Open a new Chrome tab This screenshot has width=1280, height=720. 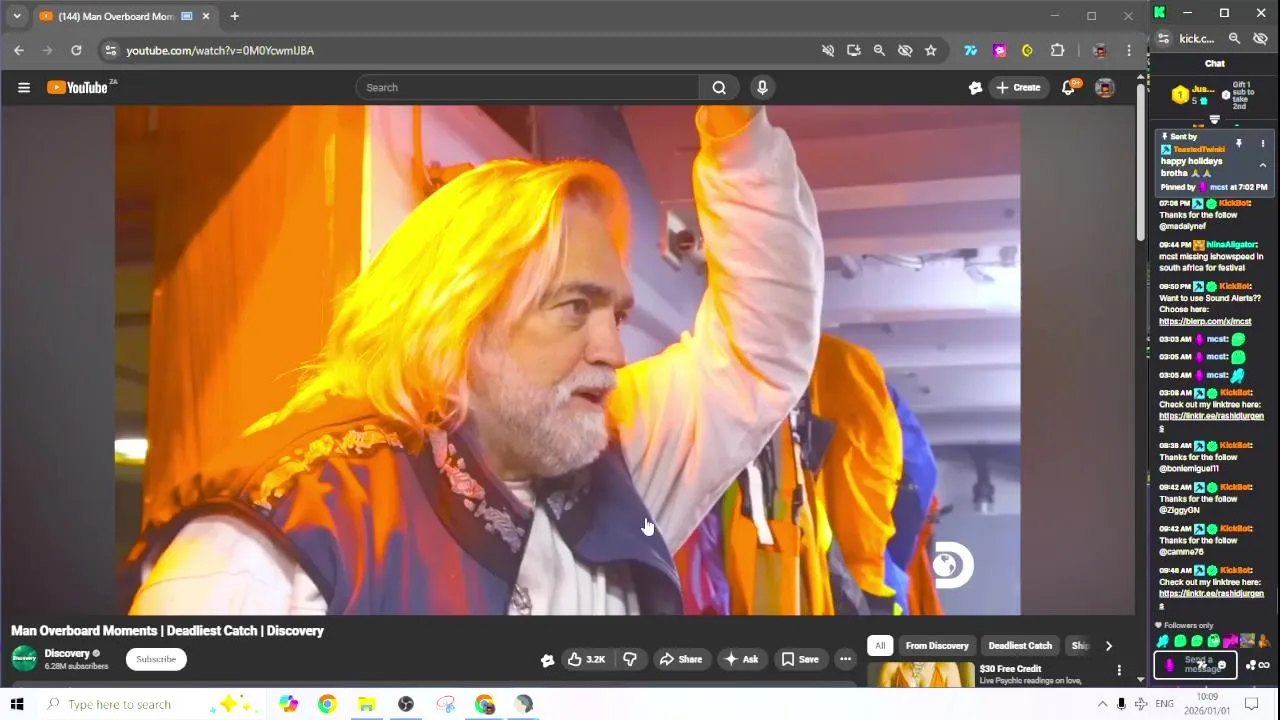coord(234,16)
